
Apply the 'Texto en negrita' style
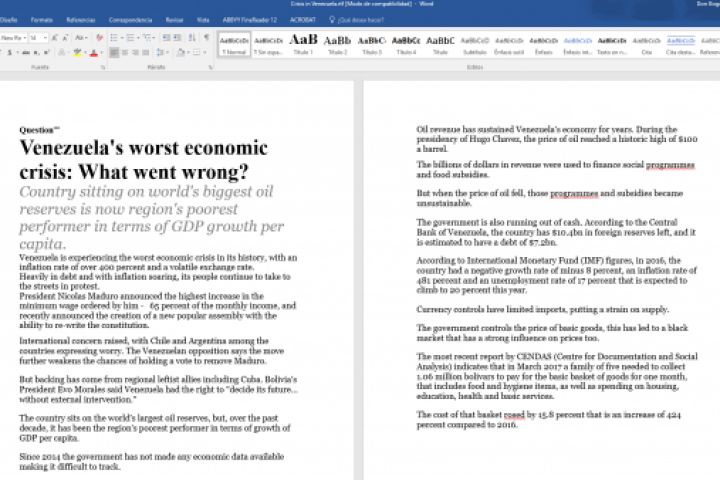[x=612, y=45]
